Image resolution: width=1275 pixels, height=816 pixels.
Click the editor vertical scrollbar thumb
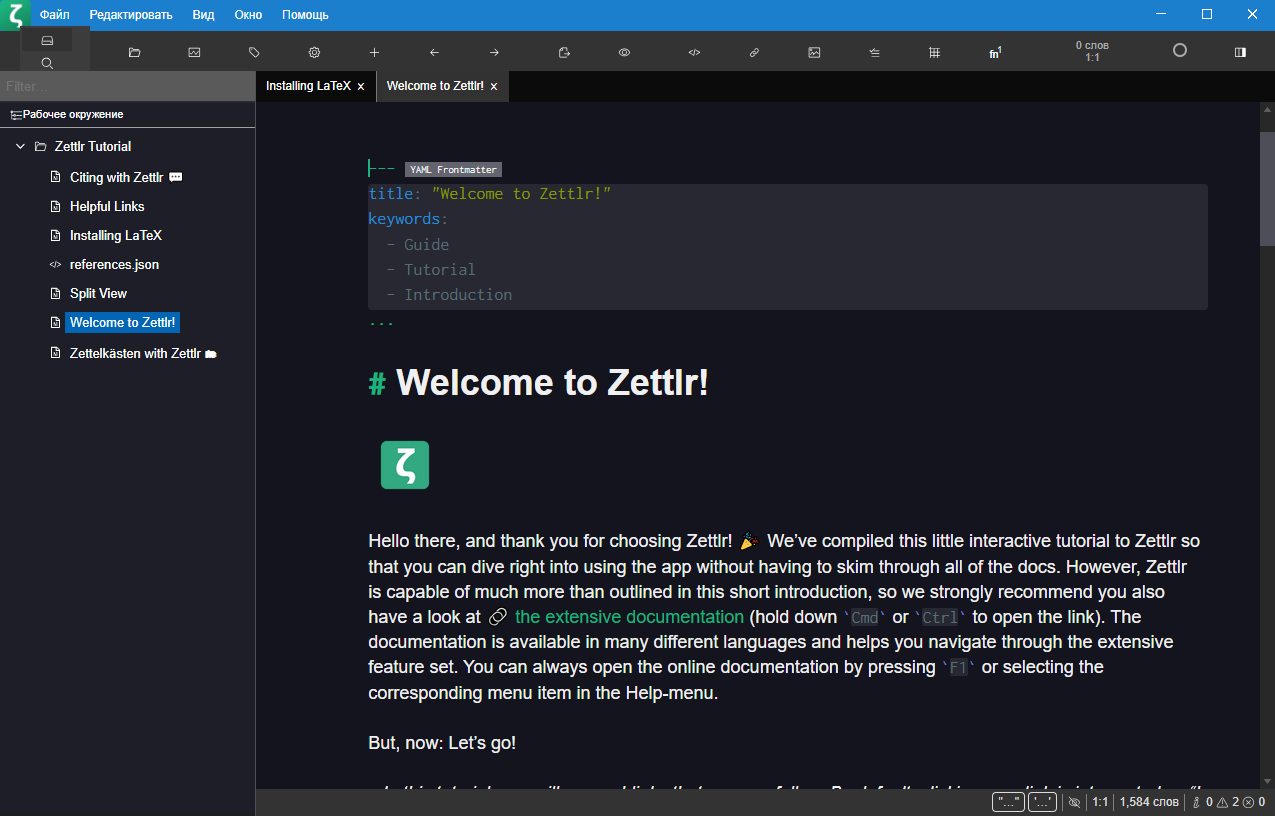(x=1267, y=188)
